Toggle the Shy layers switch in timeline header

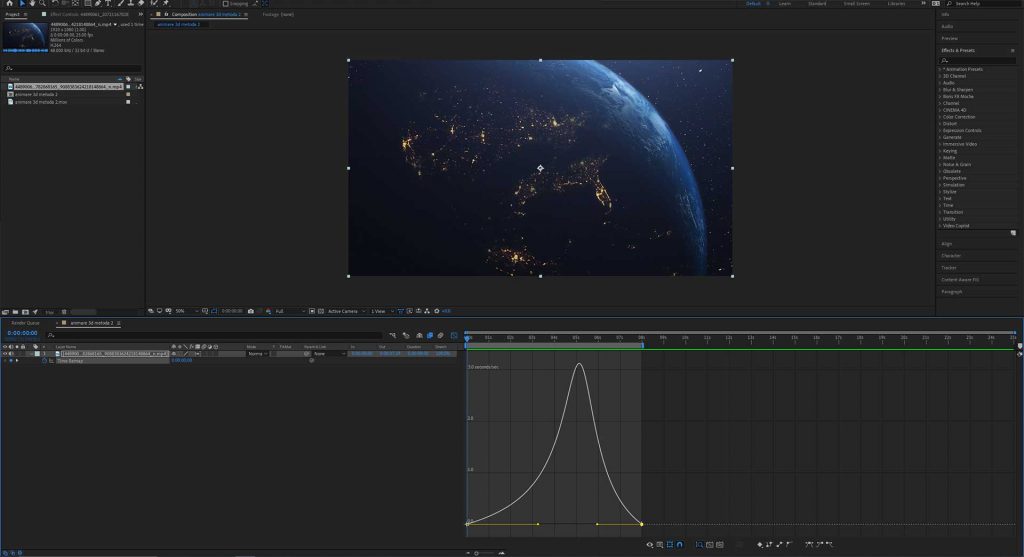(x=419, y=336)
